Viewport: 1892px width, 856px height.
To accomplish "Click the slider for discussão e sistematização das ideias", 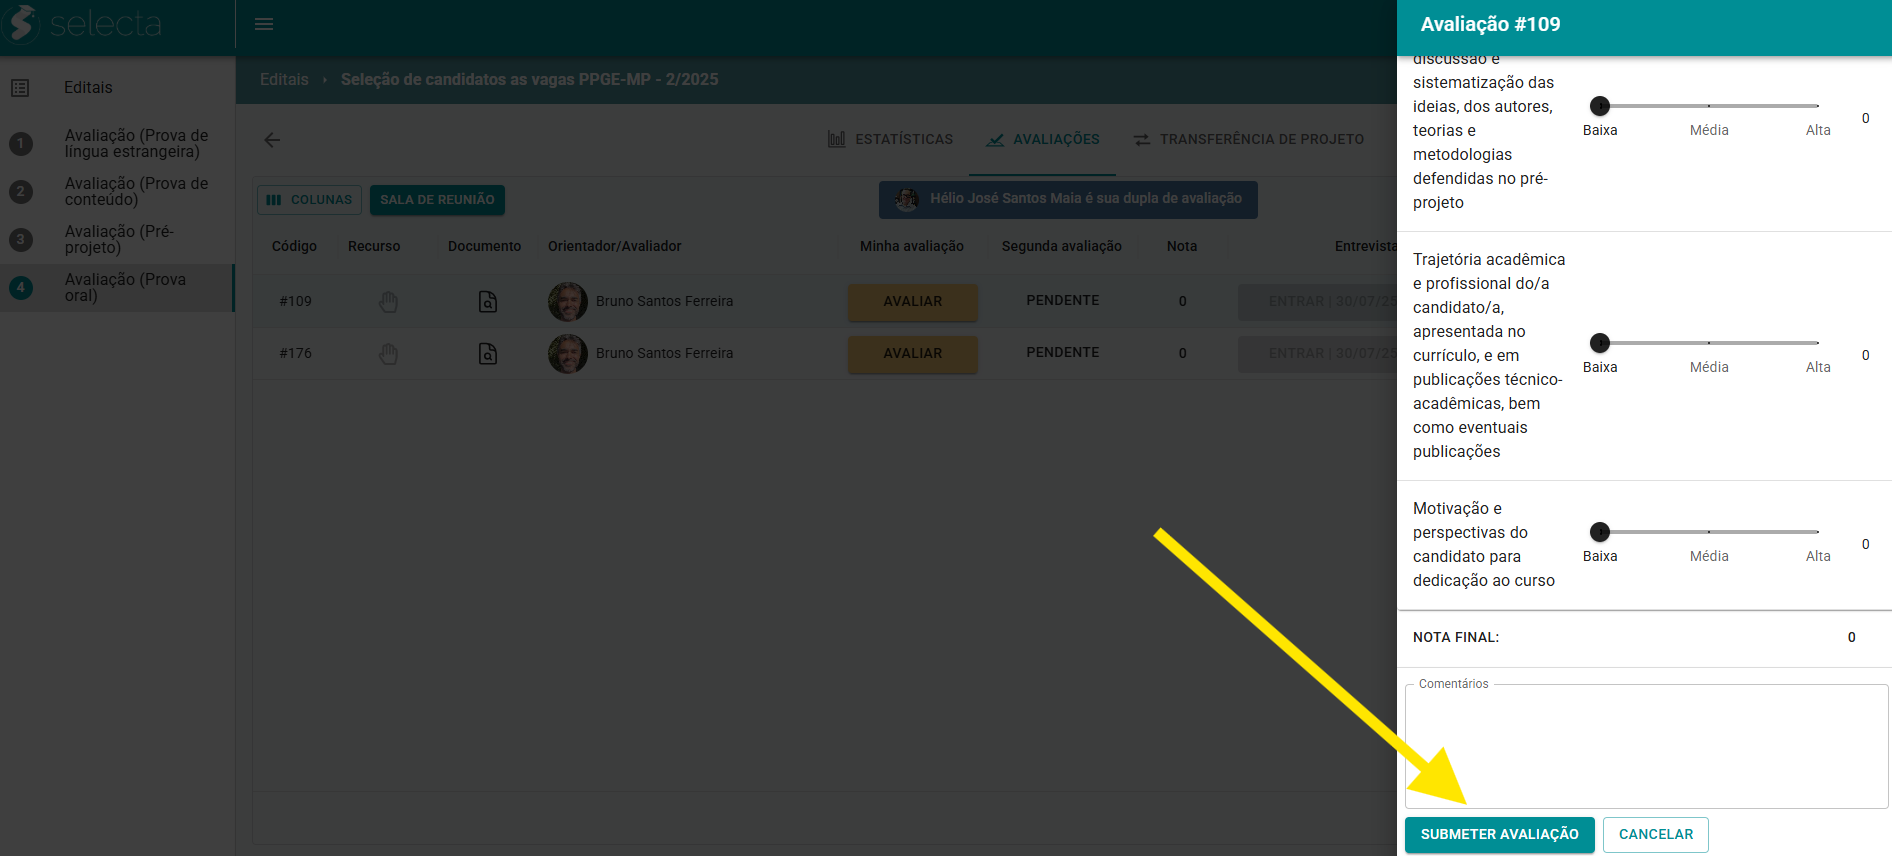I will 1709,106.
